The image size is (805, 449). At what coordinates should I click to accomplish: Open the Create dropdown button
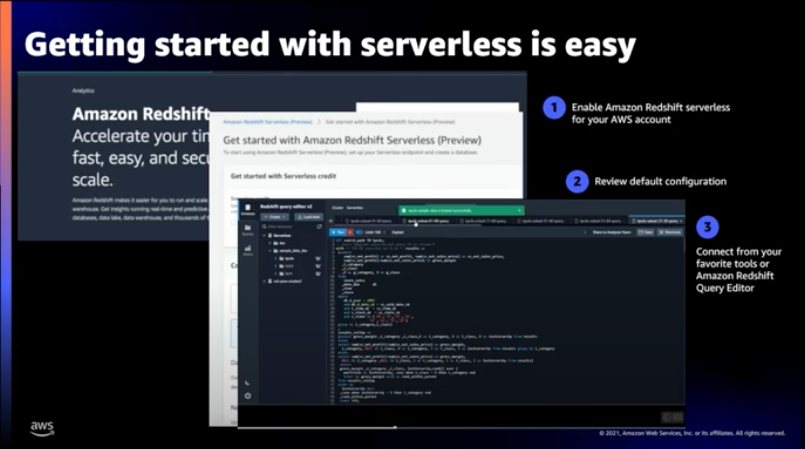(275, 217)
